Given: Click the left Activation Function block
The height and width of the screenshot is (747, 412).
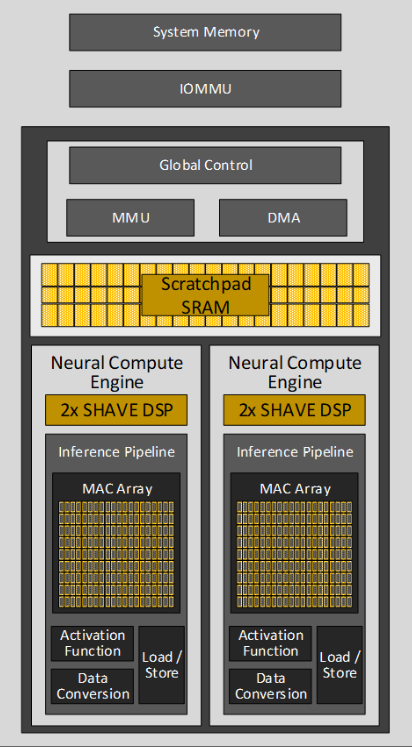Looking at the screenshot, I should (x=92, y=643).
